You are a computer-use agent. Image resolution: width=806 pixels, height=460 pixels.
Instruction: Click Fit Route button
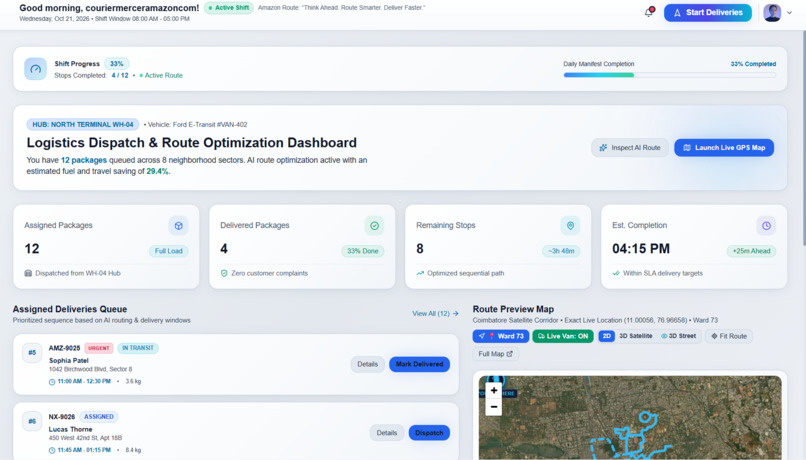[729, 336]
